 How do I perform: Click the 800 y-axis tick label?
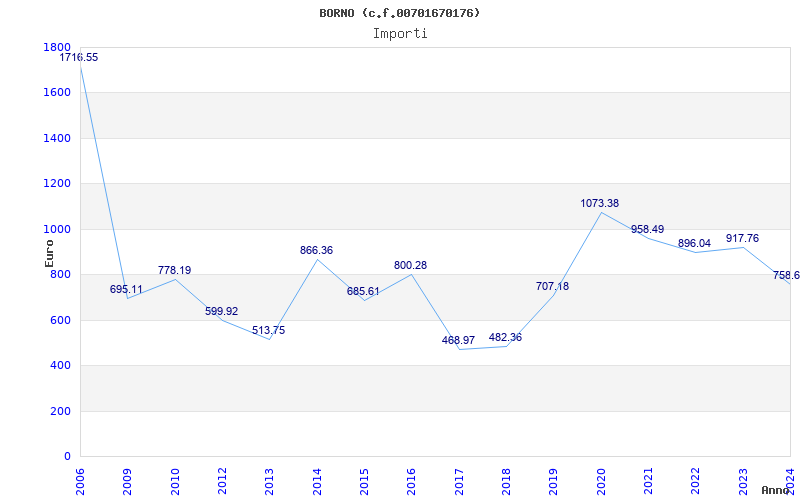click(60, 275)
